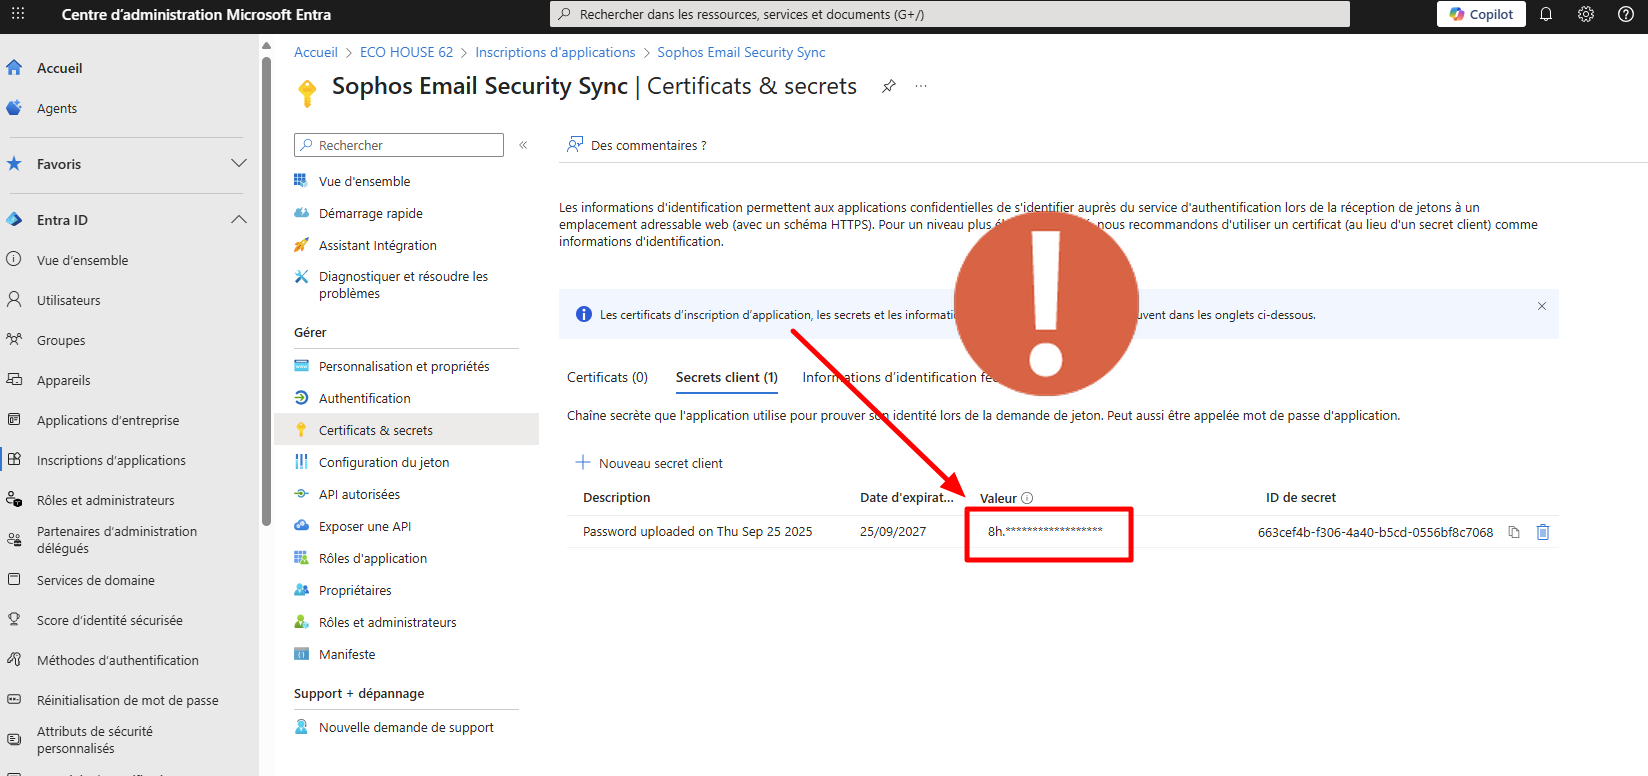Dismiss the info banner with X
Image resolution: width=1648 pixels, height=776 pixels.
tap(1542, 306)
